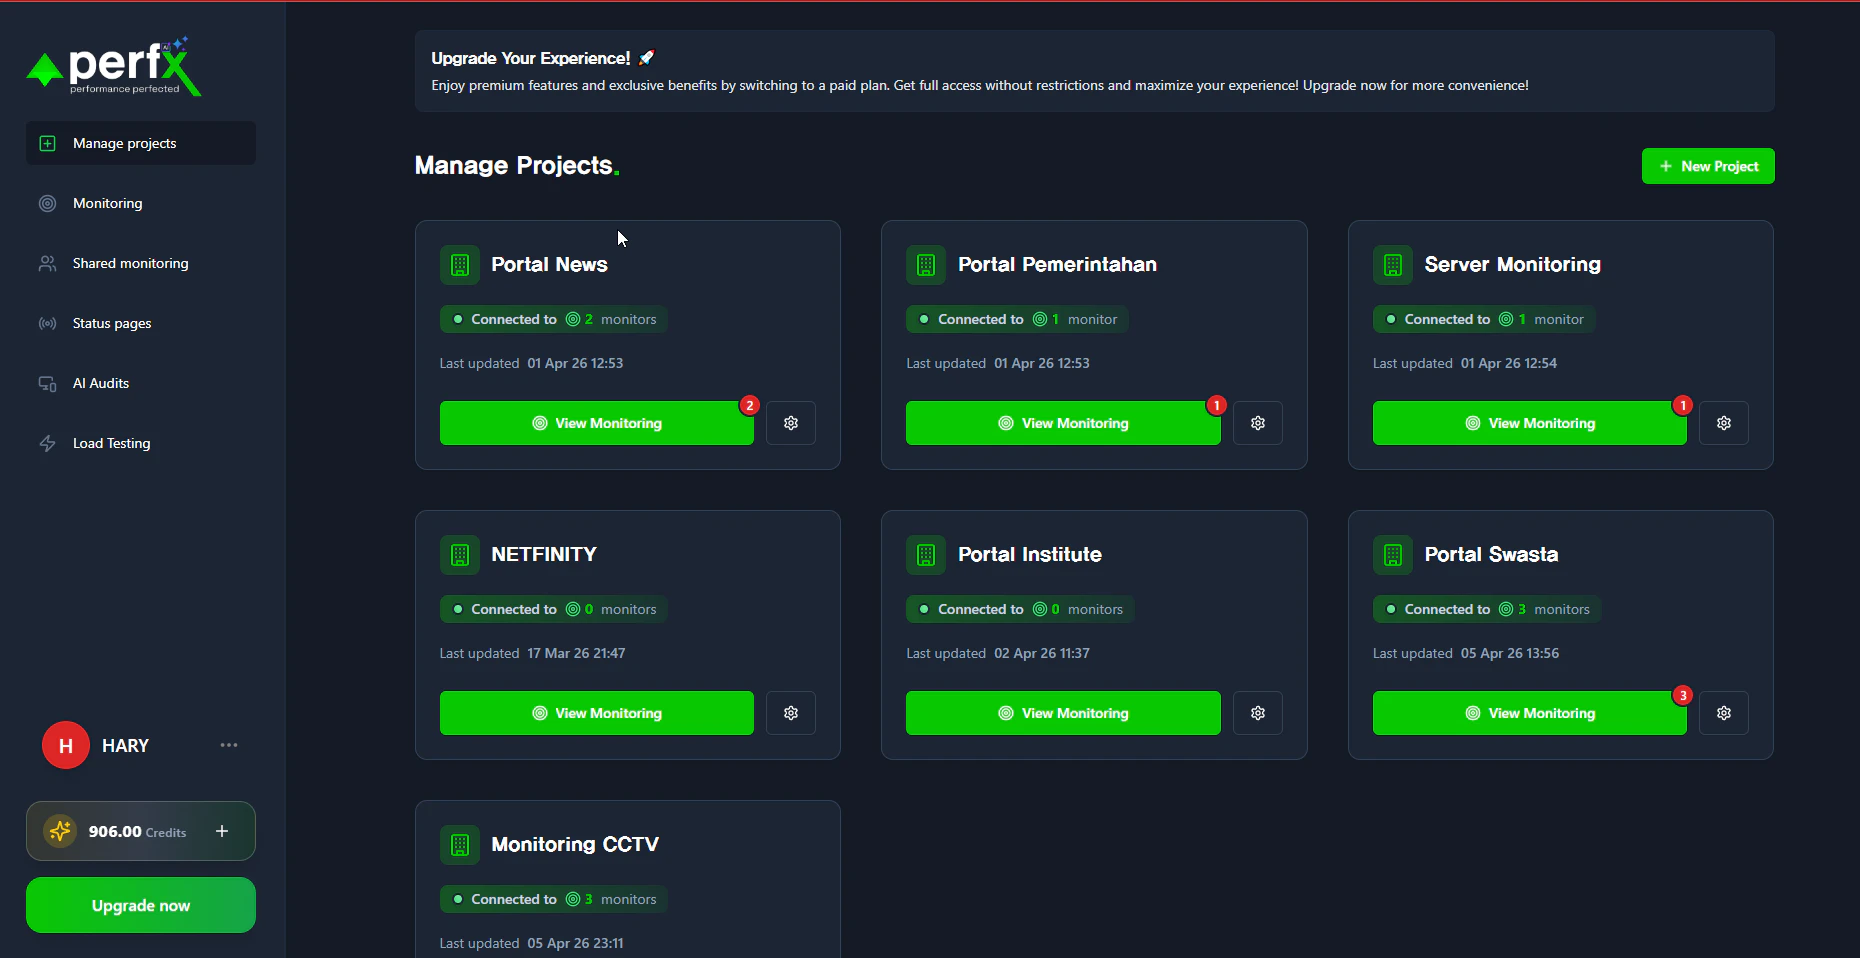Open Load Testing section
1860x958 pixels.
click(x=141, y=443)
